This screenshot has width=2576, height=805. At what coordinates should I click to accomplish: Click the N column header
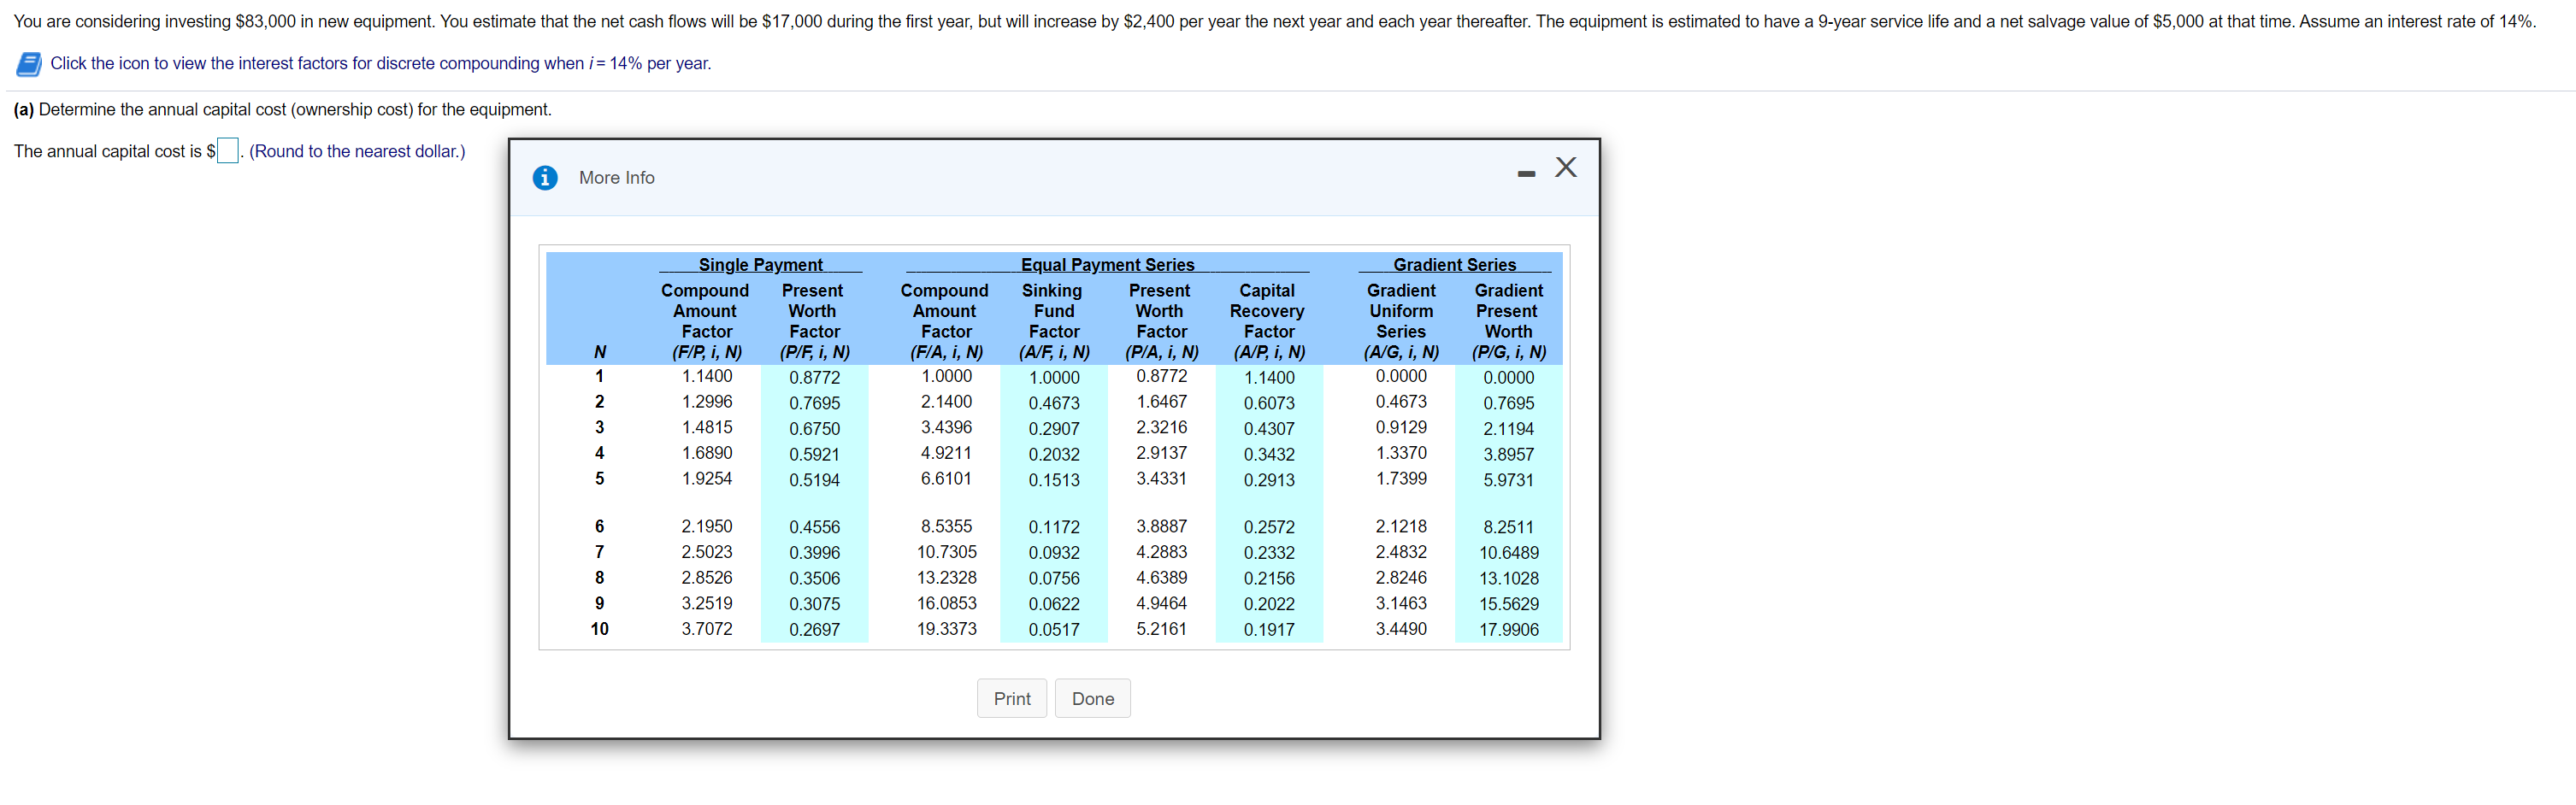pos(599,352)
